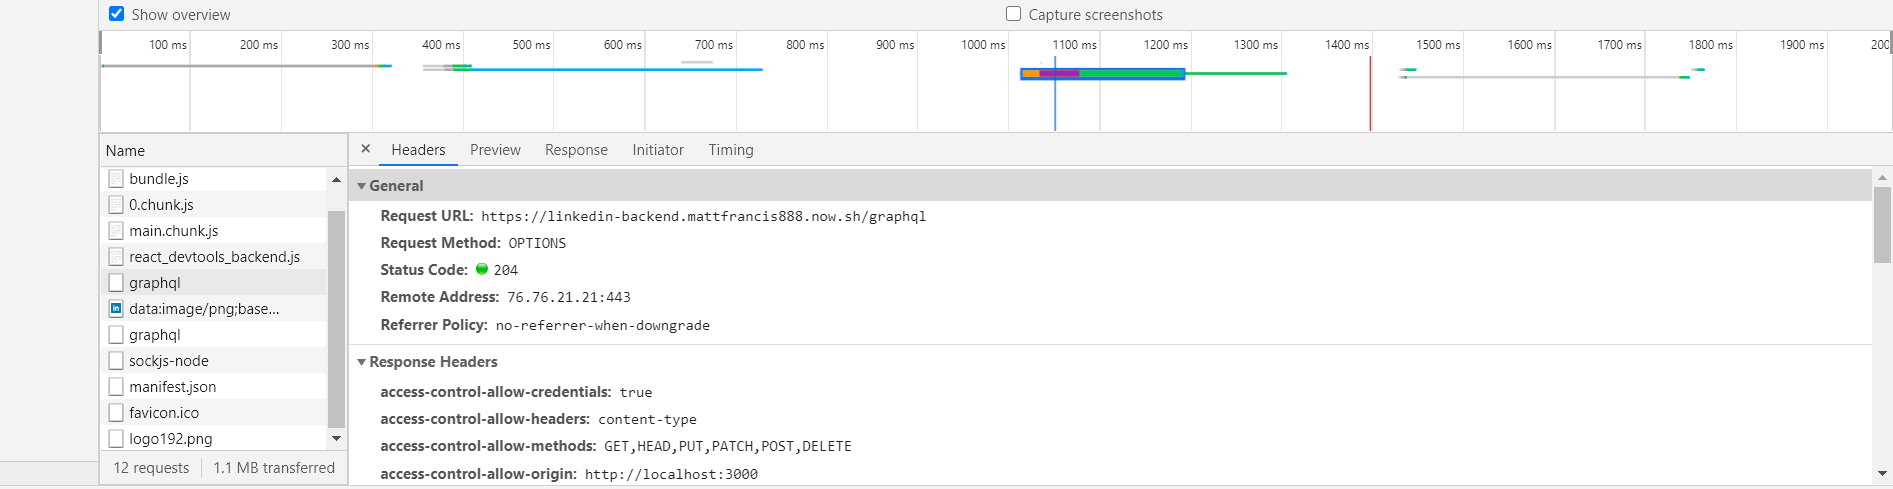The width and height of the screenshot is (1893, 489).
Task: Enable the Capture screenshots checkbox
Action: click(x=1014, y=14)
